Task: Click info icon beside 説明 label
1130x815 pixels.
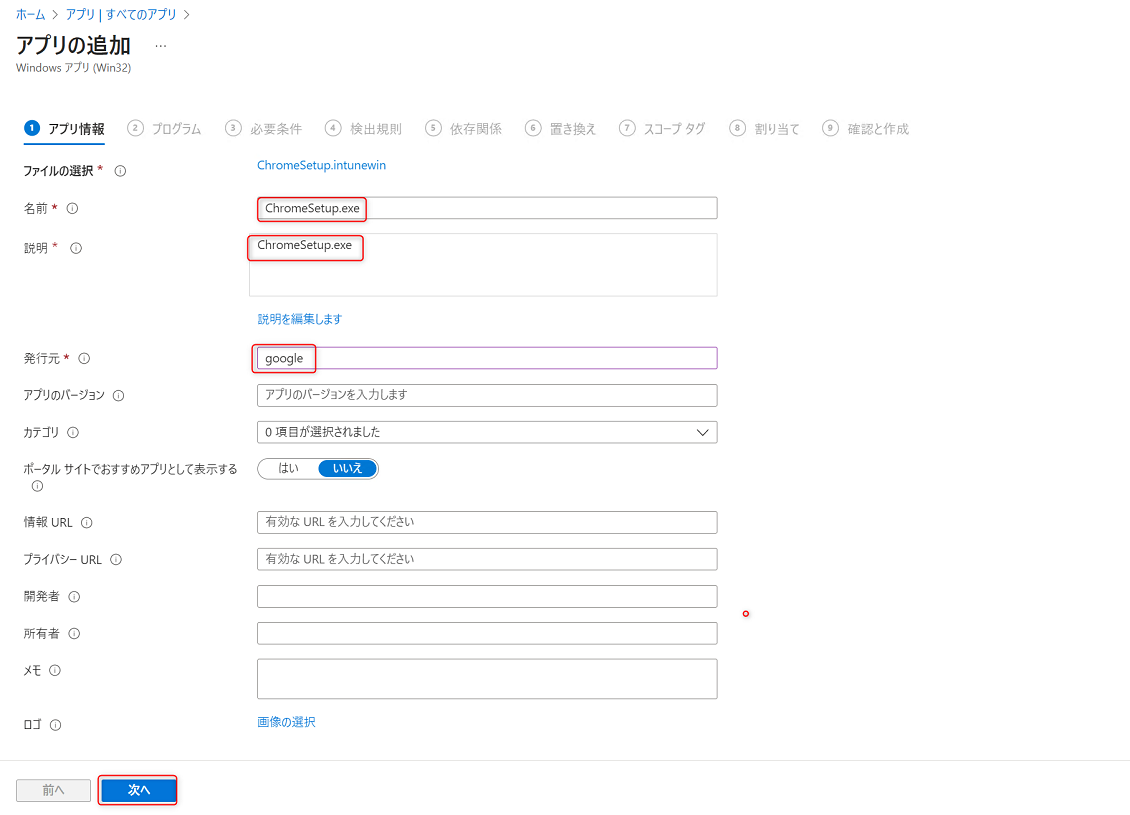Action: [76, 248]
